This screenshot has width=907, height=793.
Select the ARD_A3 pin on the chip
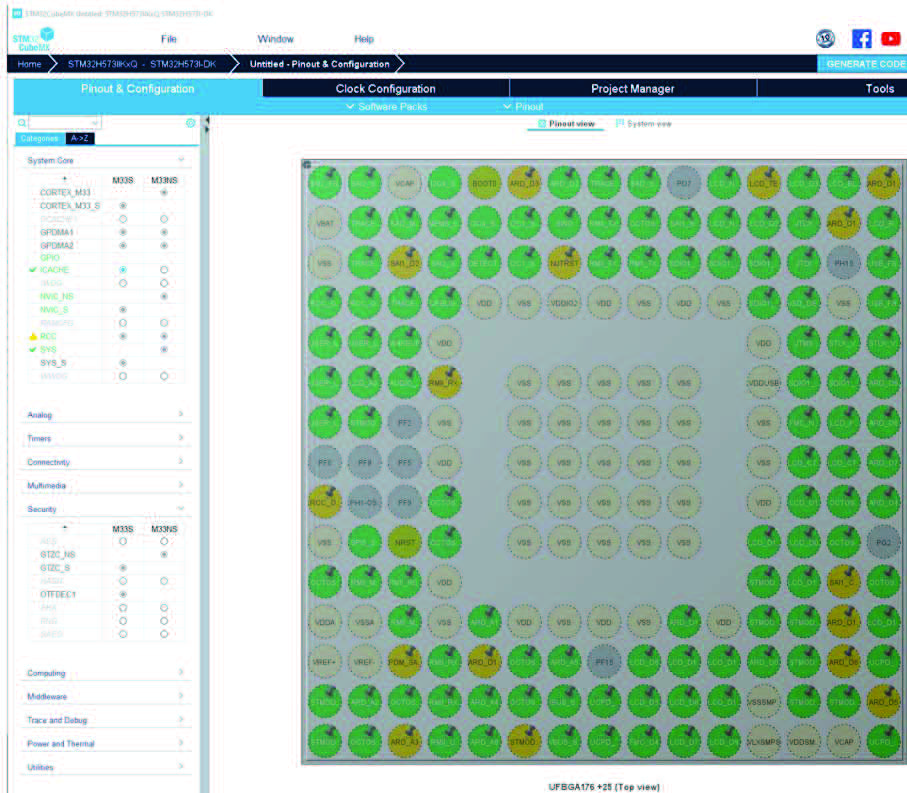pyautogui.click(x=404, y=742)
